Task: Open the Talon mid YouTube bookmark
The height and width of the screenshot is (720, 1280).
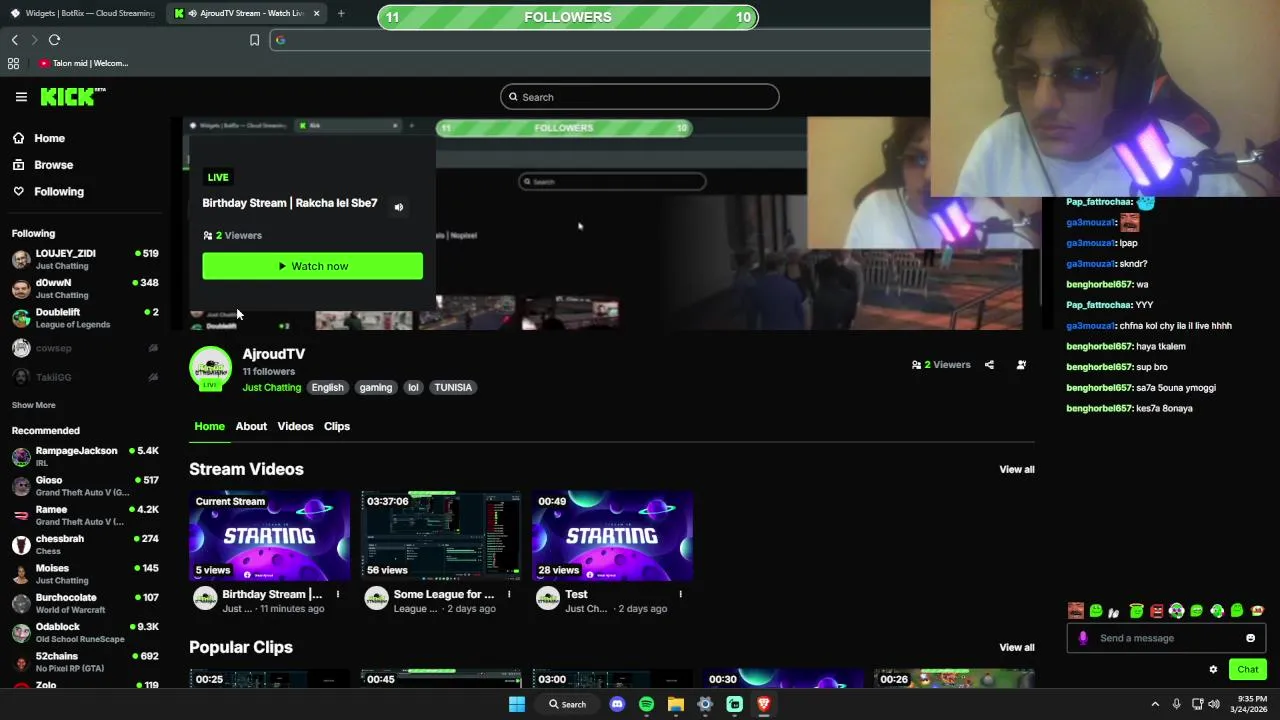Action: click(x=84, y=63)
